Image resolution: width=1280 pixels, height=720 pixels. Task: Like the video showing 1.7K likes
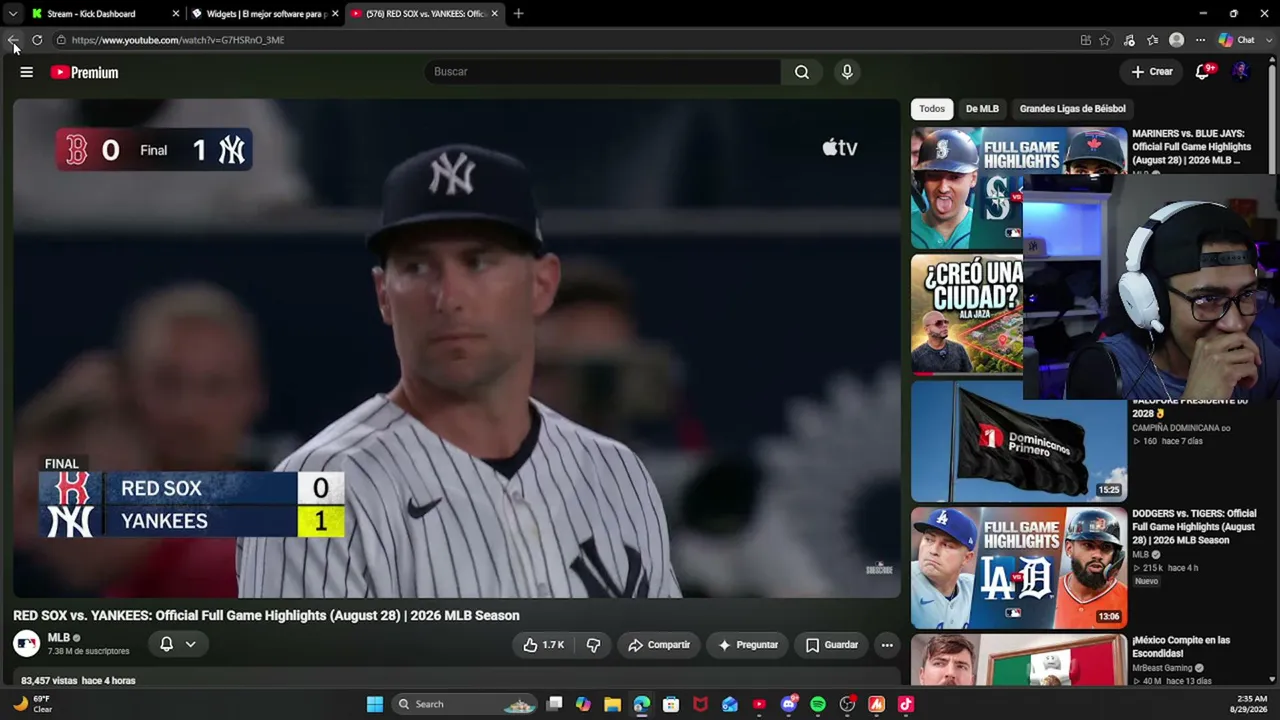[544, 645]
